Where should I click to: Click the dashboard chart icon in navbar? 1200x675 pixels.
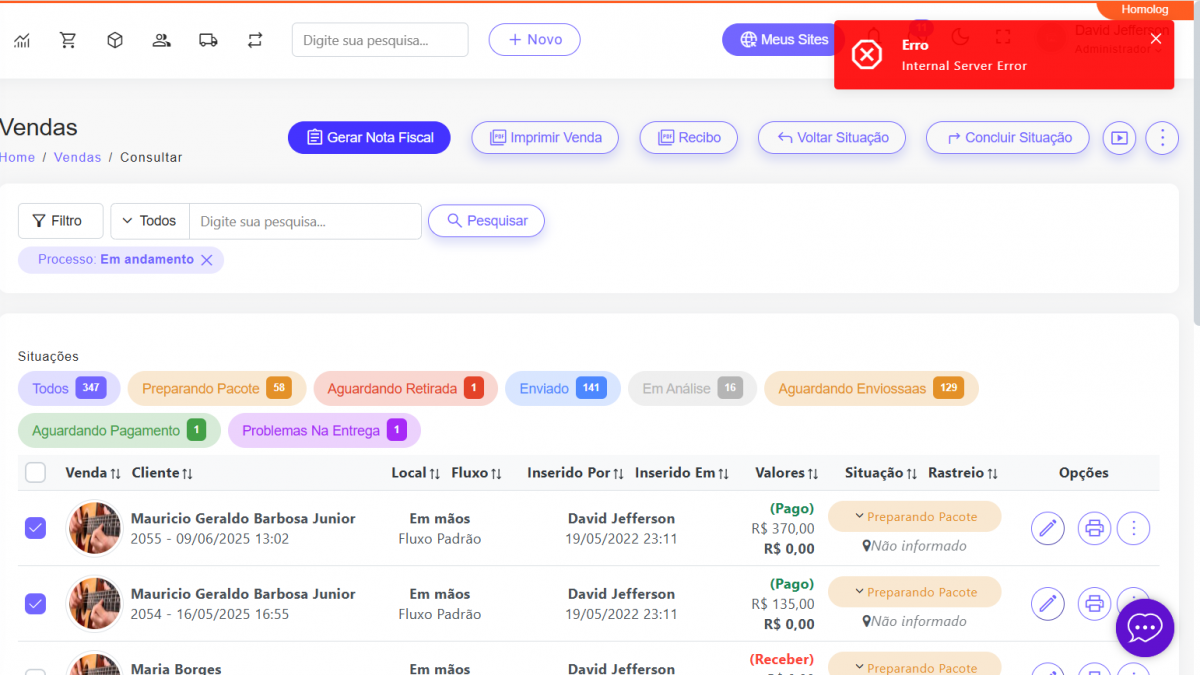pyautogui.click(x=22, y=40)
